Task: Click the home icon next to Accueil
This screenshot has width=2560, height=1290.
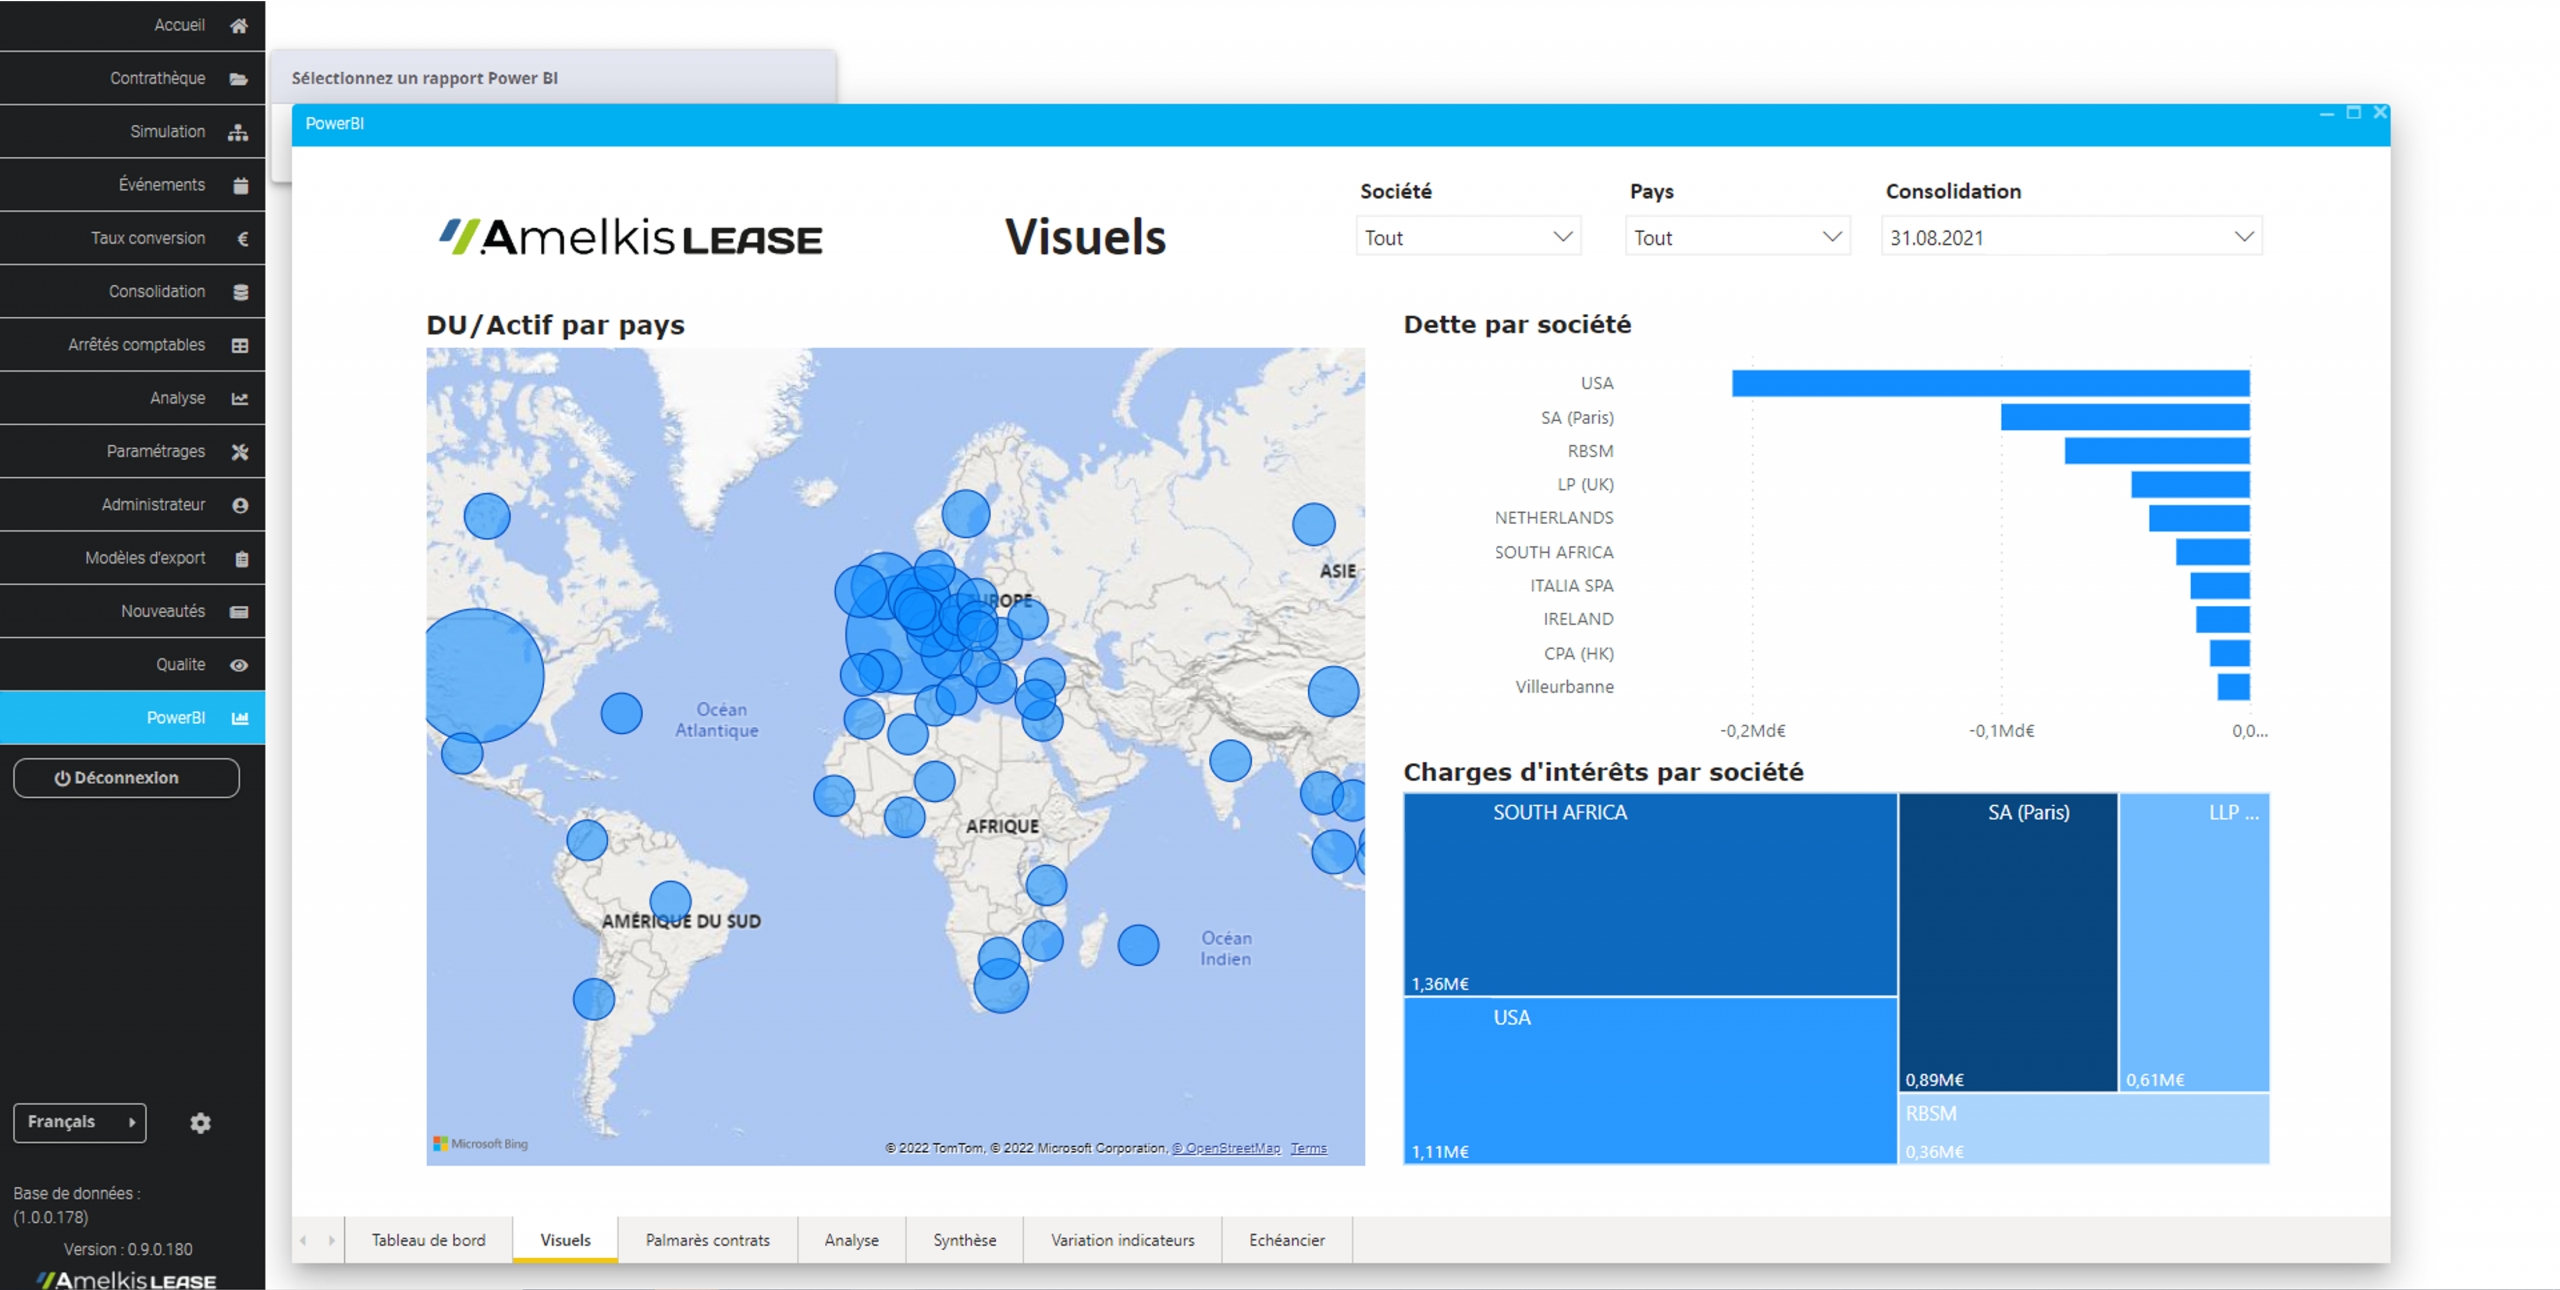Action: (x=239, y=26)
